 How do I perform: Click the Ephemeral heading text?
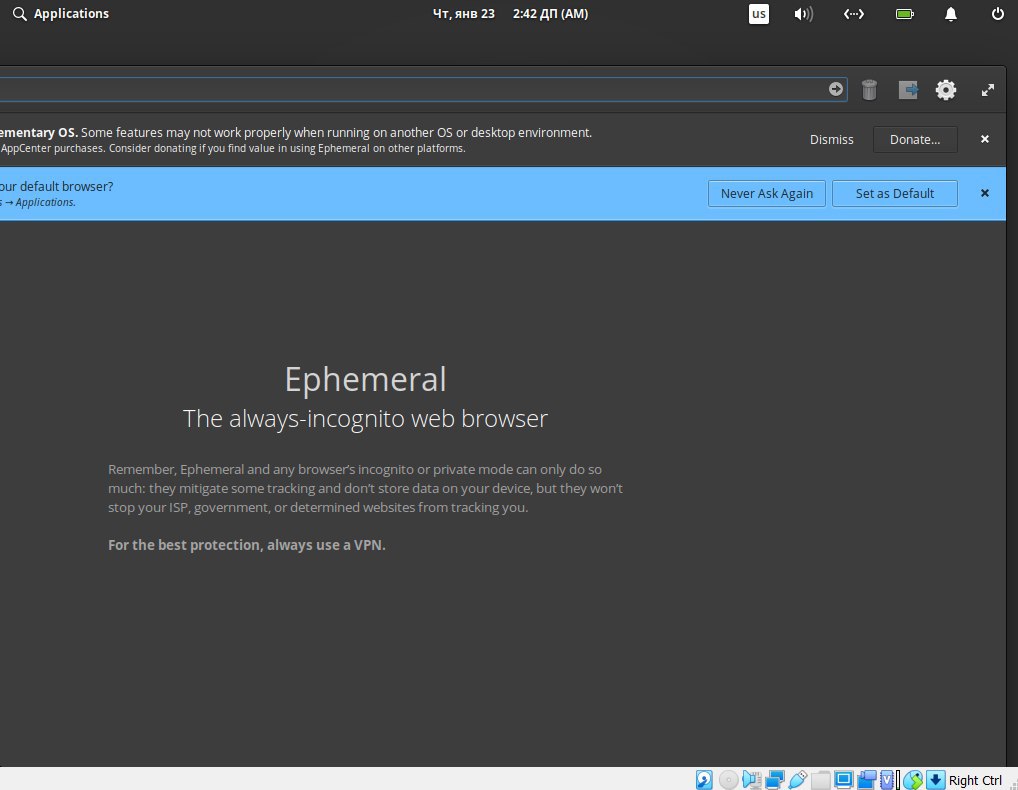[x=366, y=380]
